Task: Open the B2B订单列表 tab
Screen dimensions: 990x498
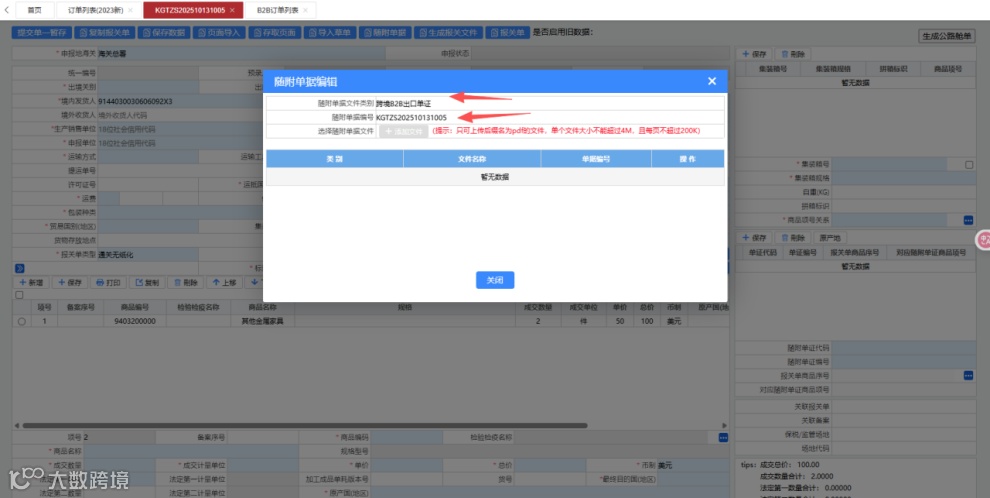Action: pos(278,10)
